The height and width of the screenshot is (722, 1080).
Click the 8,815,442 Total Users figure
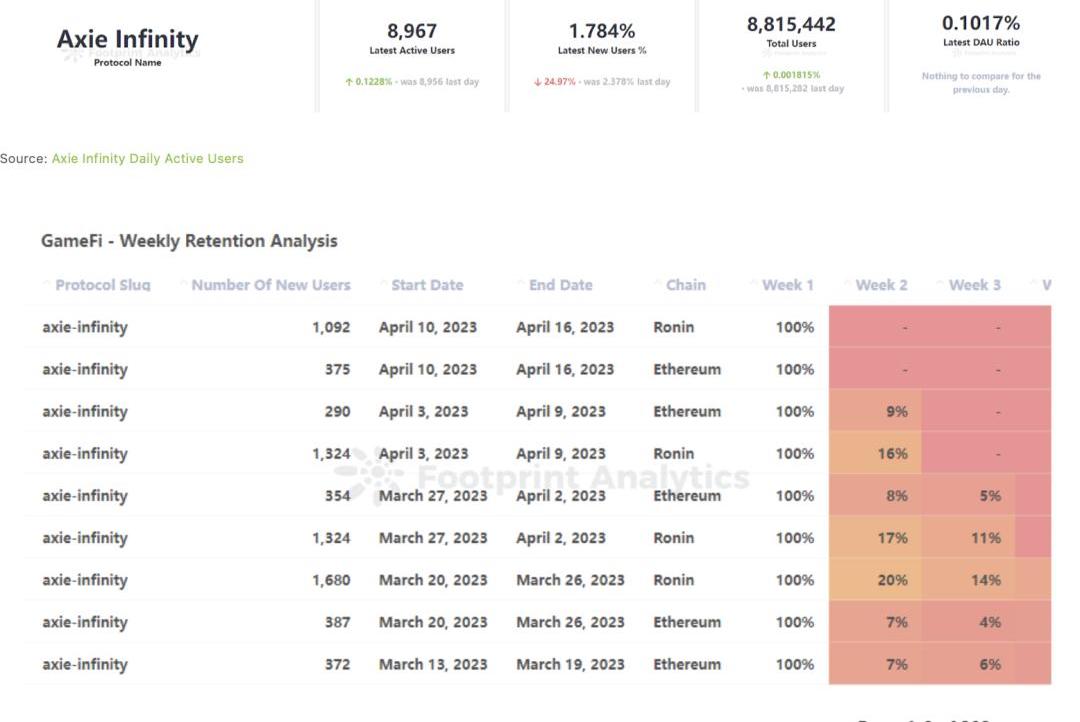click(x=791, y=24)
